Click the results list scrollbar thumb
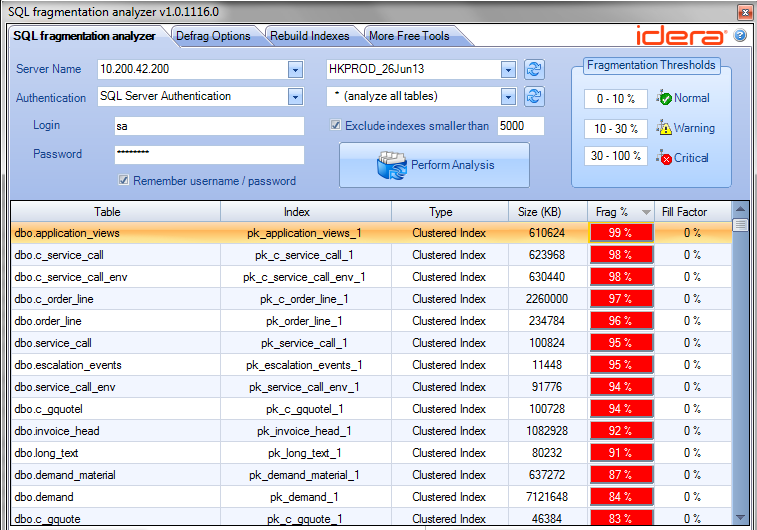Image resolution: width=757 pixels, height=530 pixels. click(740, 225)
